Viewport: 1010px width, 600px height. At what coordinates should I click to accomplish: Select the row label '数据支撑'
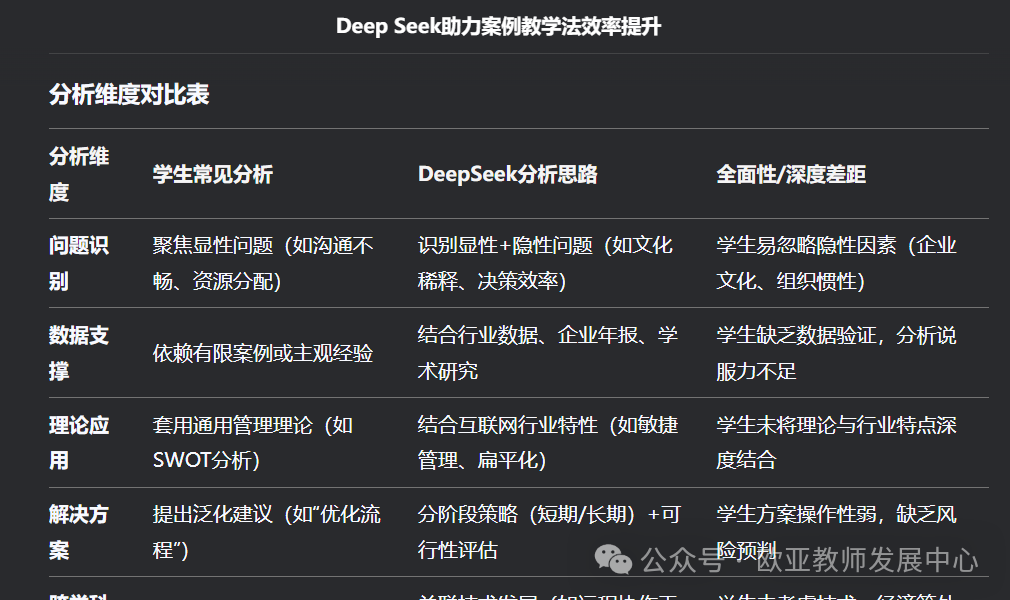point(79,353)
